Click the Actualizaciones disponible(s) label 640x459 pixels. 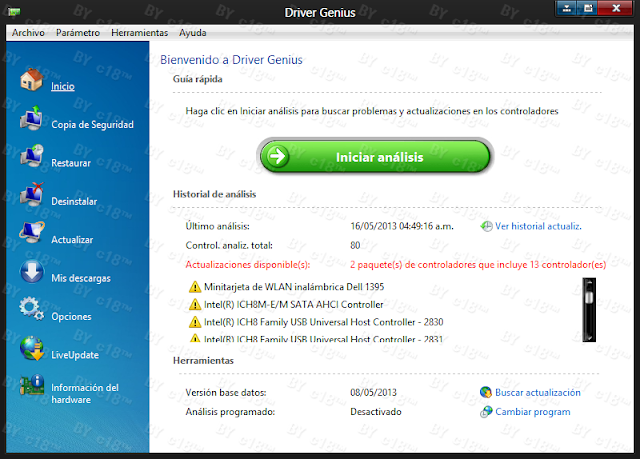pyautogui.click(x=248, y=265)
